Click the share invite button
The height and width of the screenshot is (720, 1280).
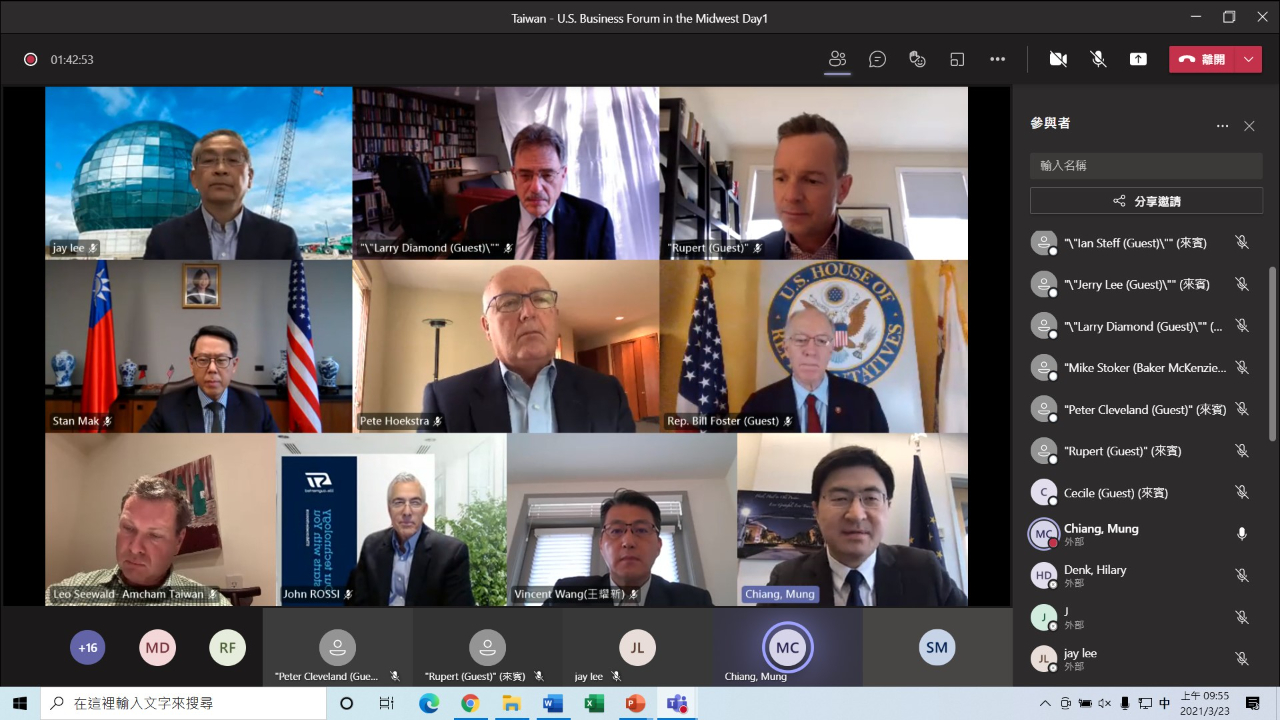tap(1146, 201)
